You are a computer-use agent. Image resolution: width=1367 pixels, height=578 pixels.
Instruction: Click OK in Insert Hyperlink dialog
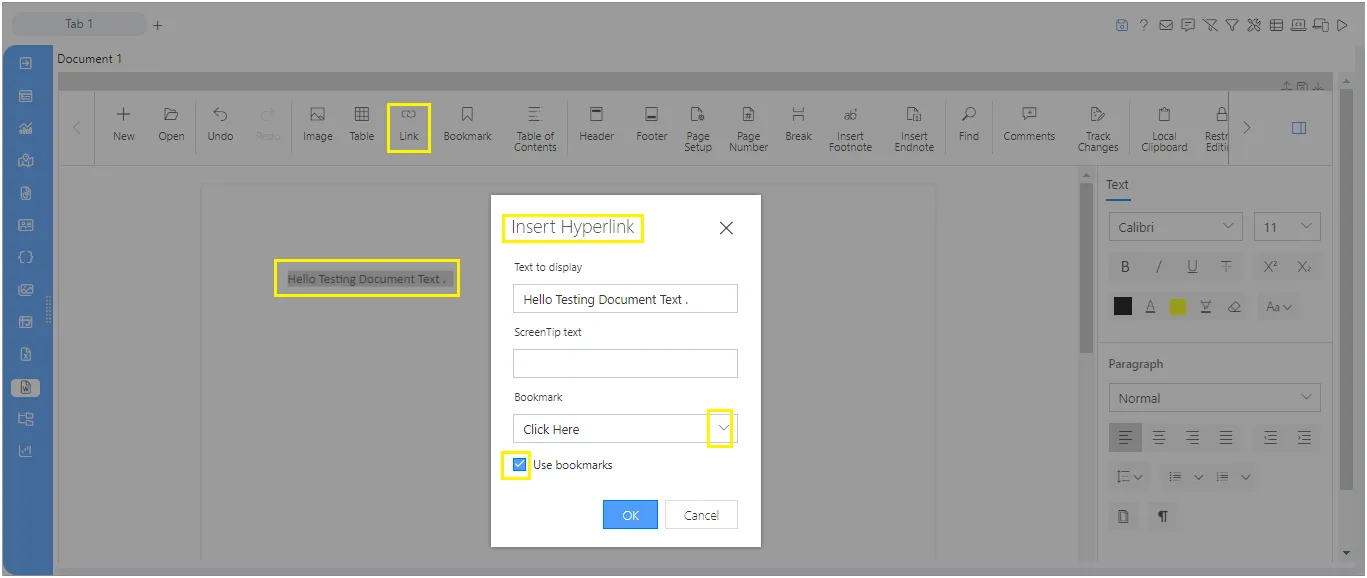coord(630,515)
